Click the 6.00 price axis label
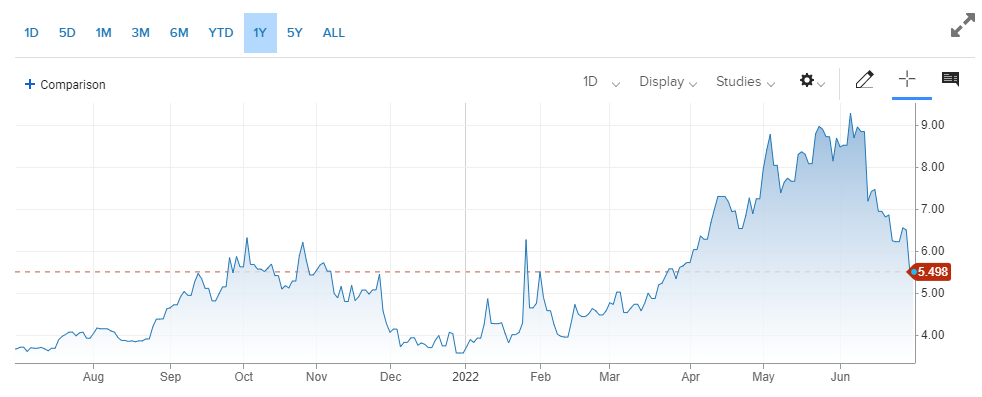Viewport: 982px width, 397px height. [934, 250]
